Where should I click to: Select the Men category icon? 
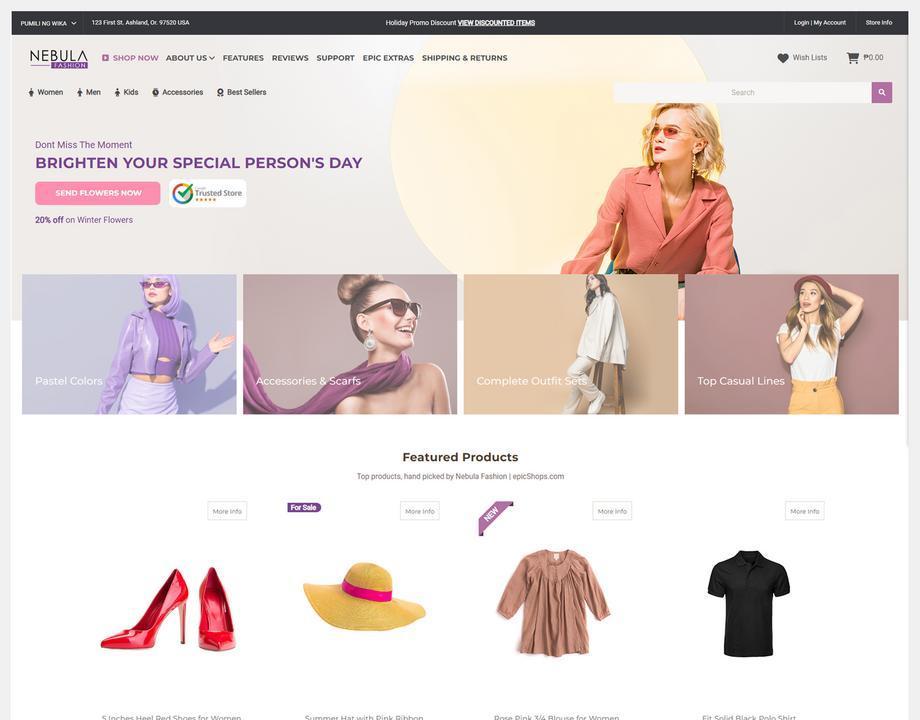[80, 92]
